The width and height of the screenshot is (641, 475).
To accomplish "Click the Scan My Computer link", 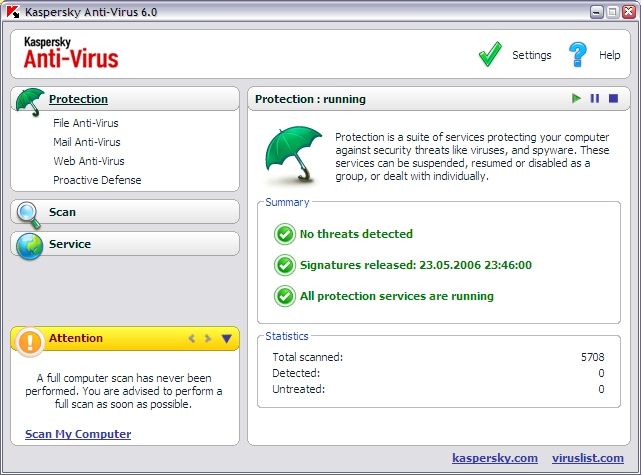I will tap(78, 434).
